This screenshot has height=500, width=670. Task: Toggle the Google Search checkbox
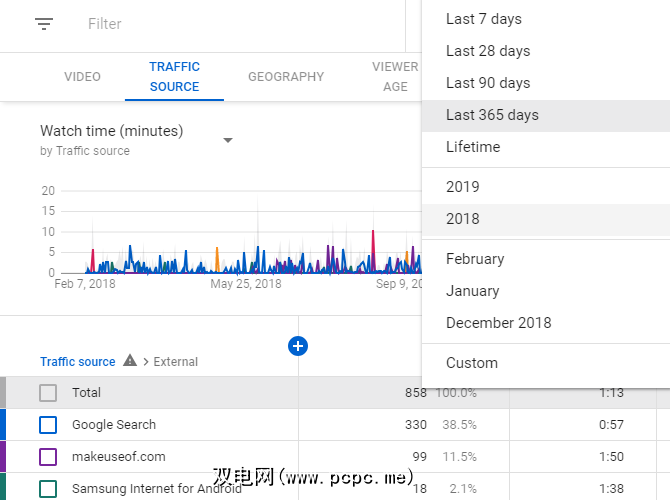[48, 425]
